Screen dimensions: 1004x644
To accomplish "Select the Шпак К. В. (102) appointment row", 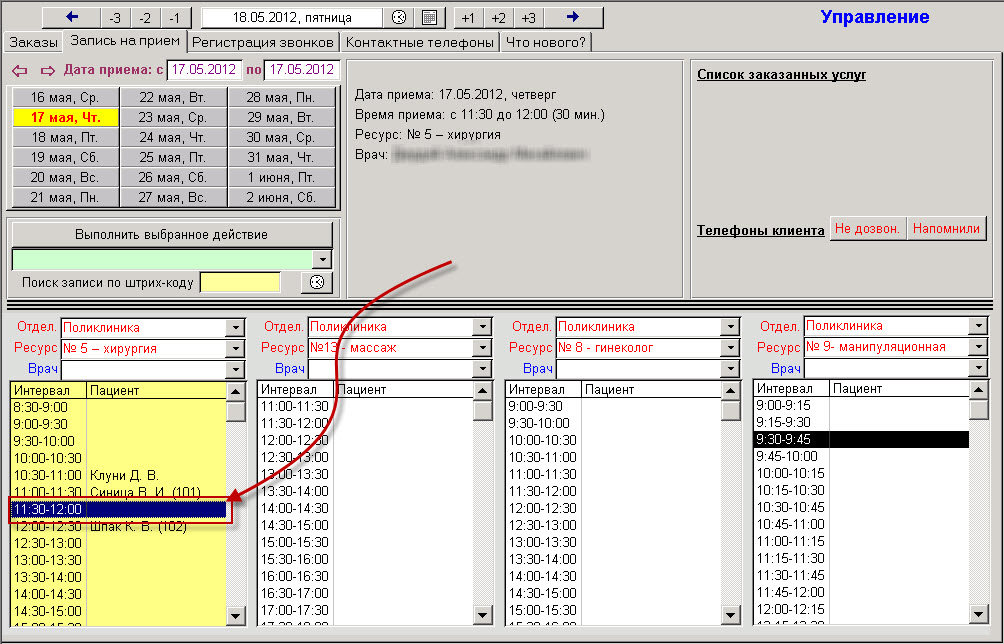I will pos(119,526).
